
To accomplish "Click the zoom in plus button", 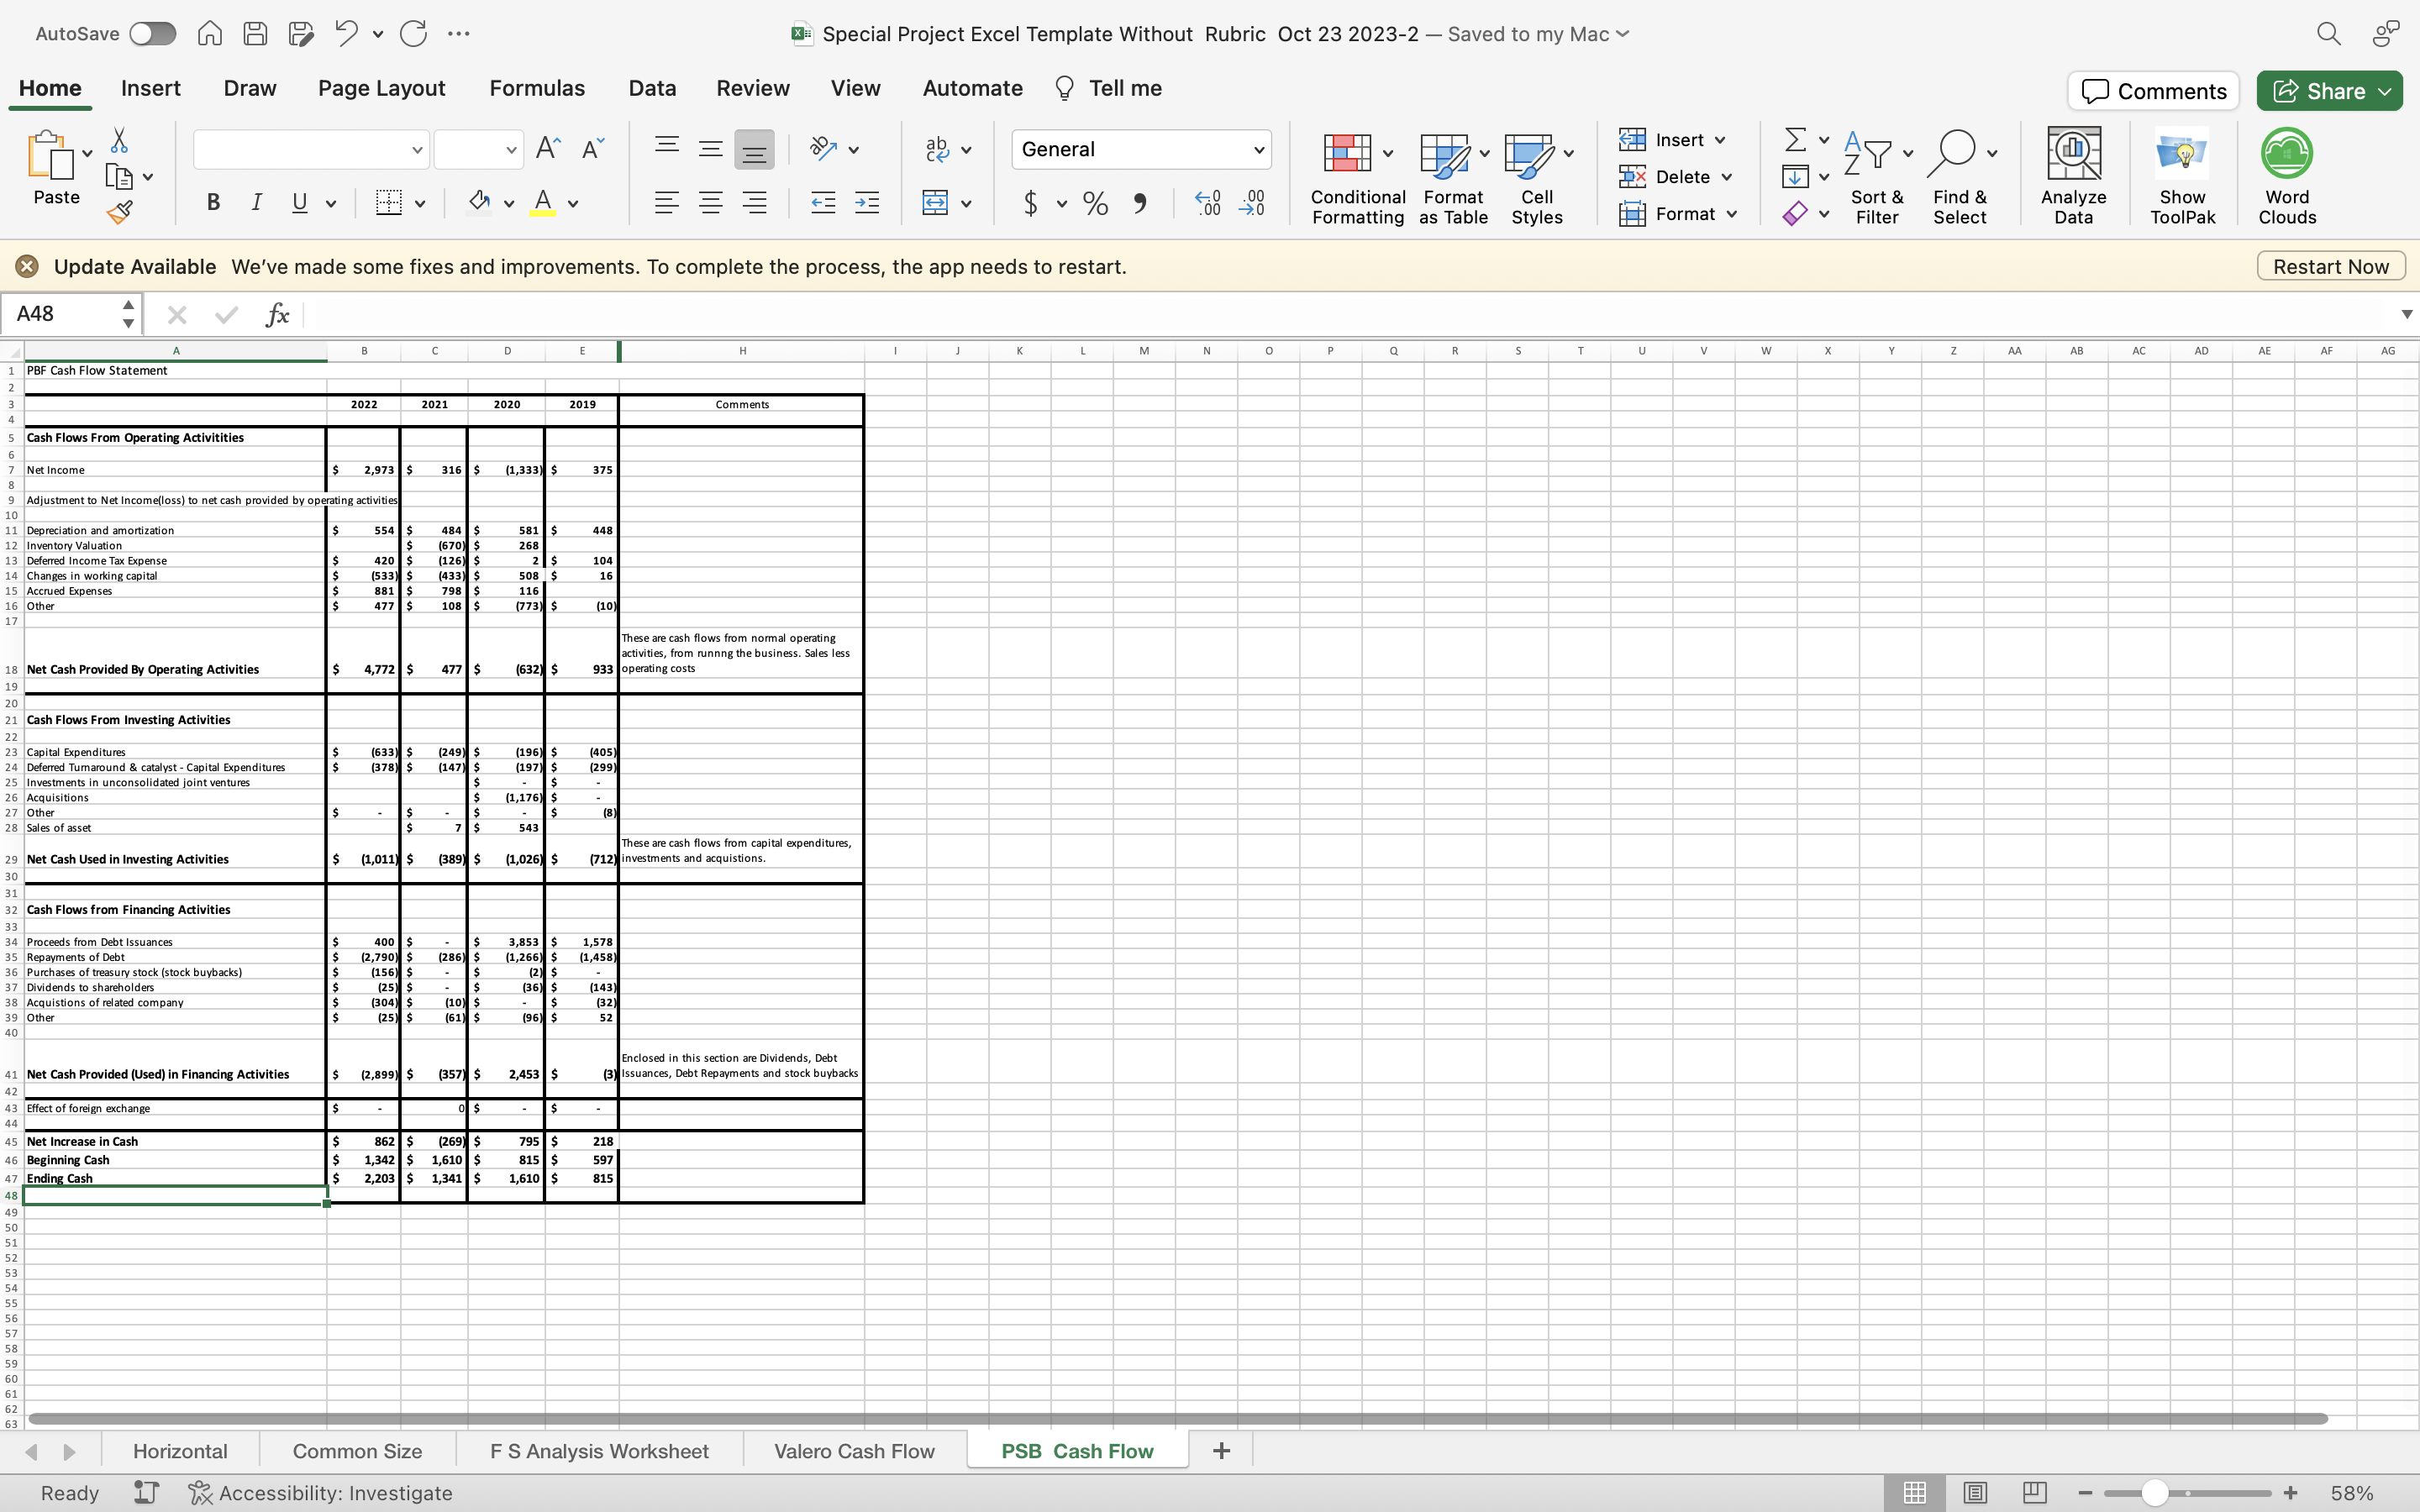I will [2291, 1493].
